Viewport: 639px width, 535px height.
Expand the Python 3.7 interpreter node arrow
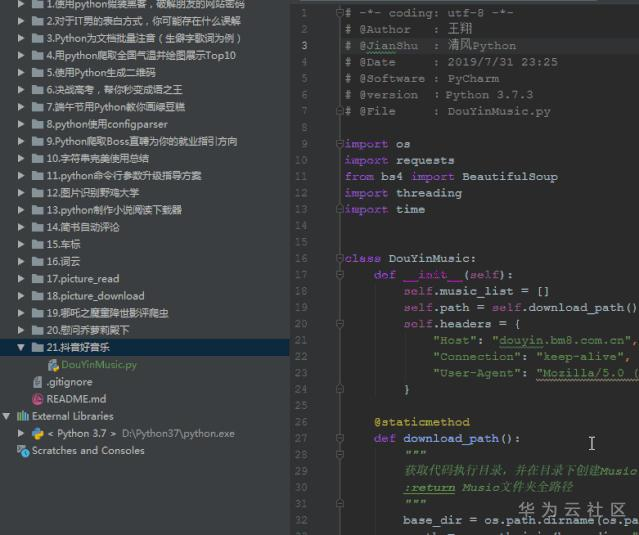(x=21, y=433)
